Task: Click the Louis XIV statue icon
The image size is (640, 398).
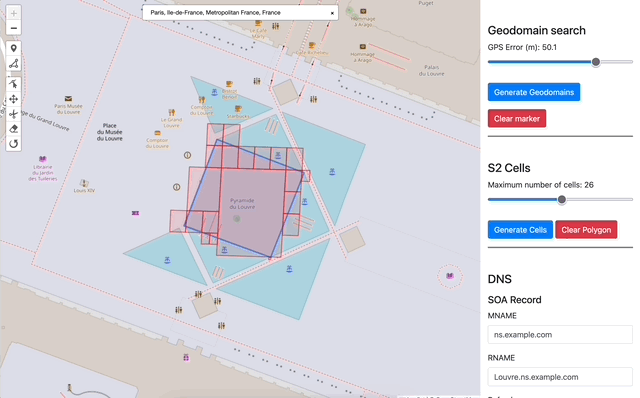Action: pos(84,183)
